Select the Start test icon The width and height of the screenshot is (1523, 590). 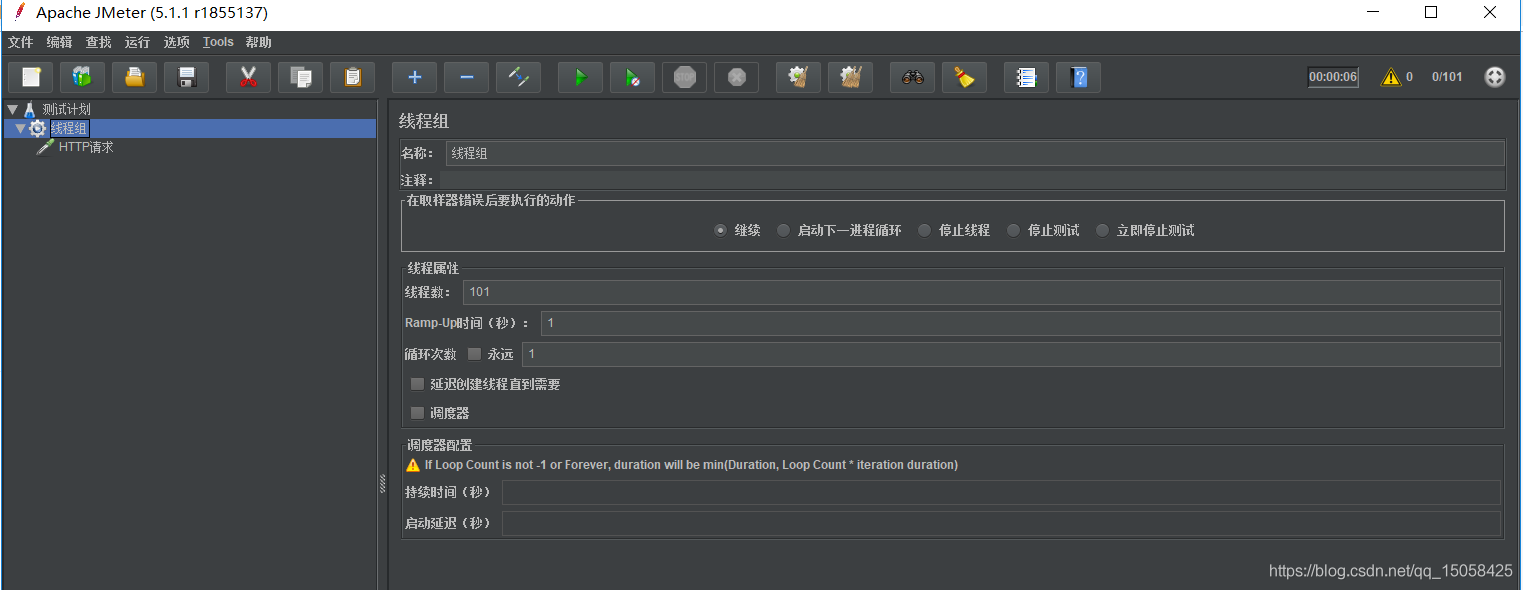click(x=580, y=77)
